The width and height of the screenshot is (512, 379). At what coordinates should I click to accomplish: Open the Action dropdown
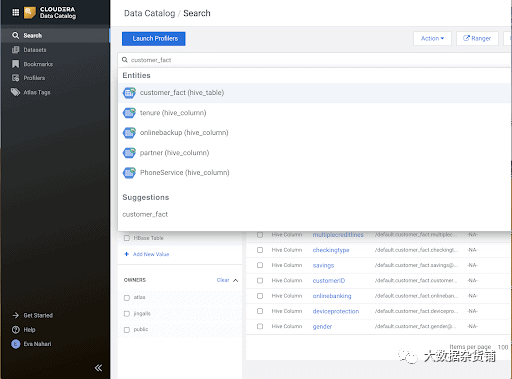(x=432, y=39)
